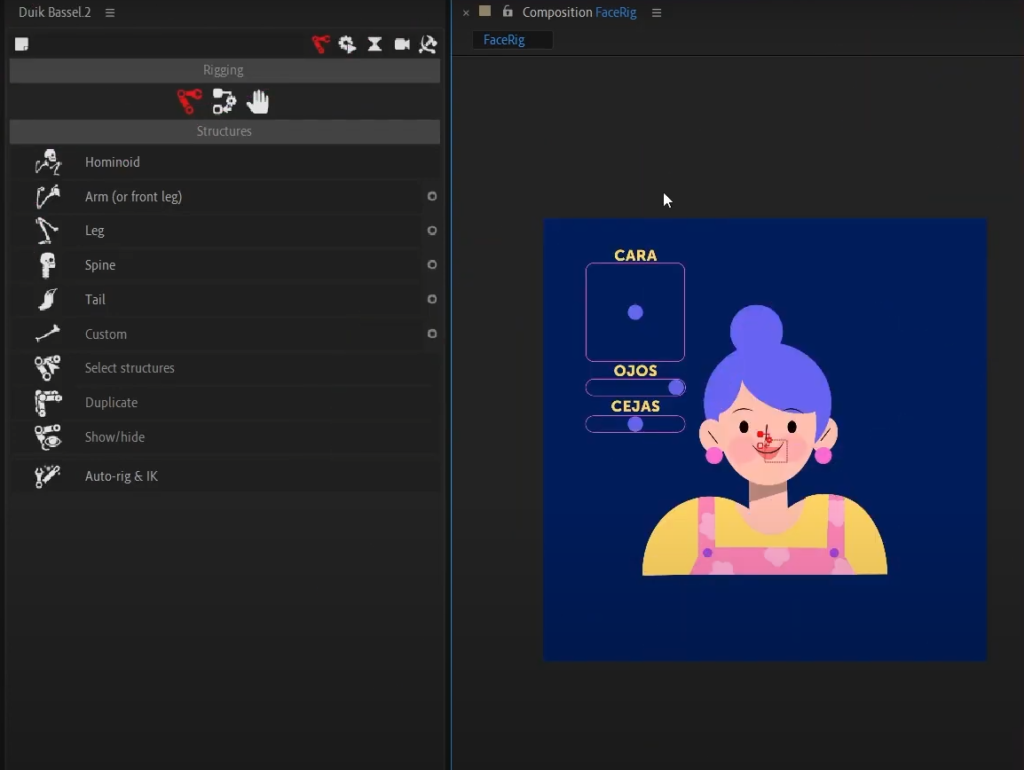Click the Links and Constraints icon
Screen dimensions: 1024x770
224,101
